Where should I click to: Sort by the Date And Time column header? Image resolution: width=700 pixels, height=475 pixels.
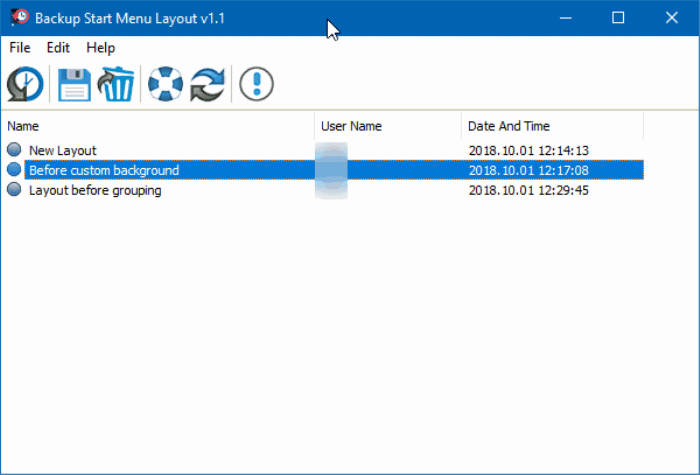click(553, 126)
